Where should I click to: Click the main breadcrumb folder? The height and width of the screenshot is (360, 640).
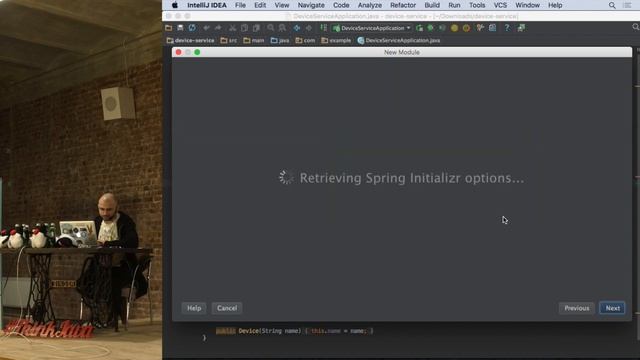point(254,40)
